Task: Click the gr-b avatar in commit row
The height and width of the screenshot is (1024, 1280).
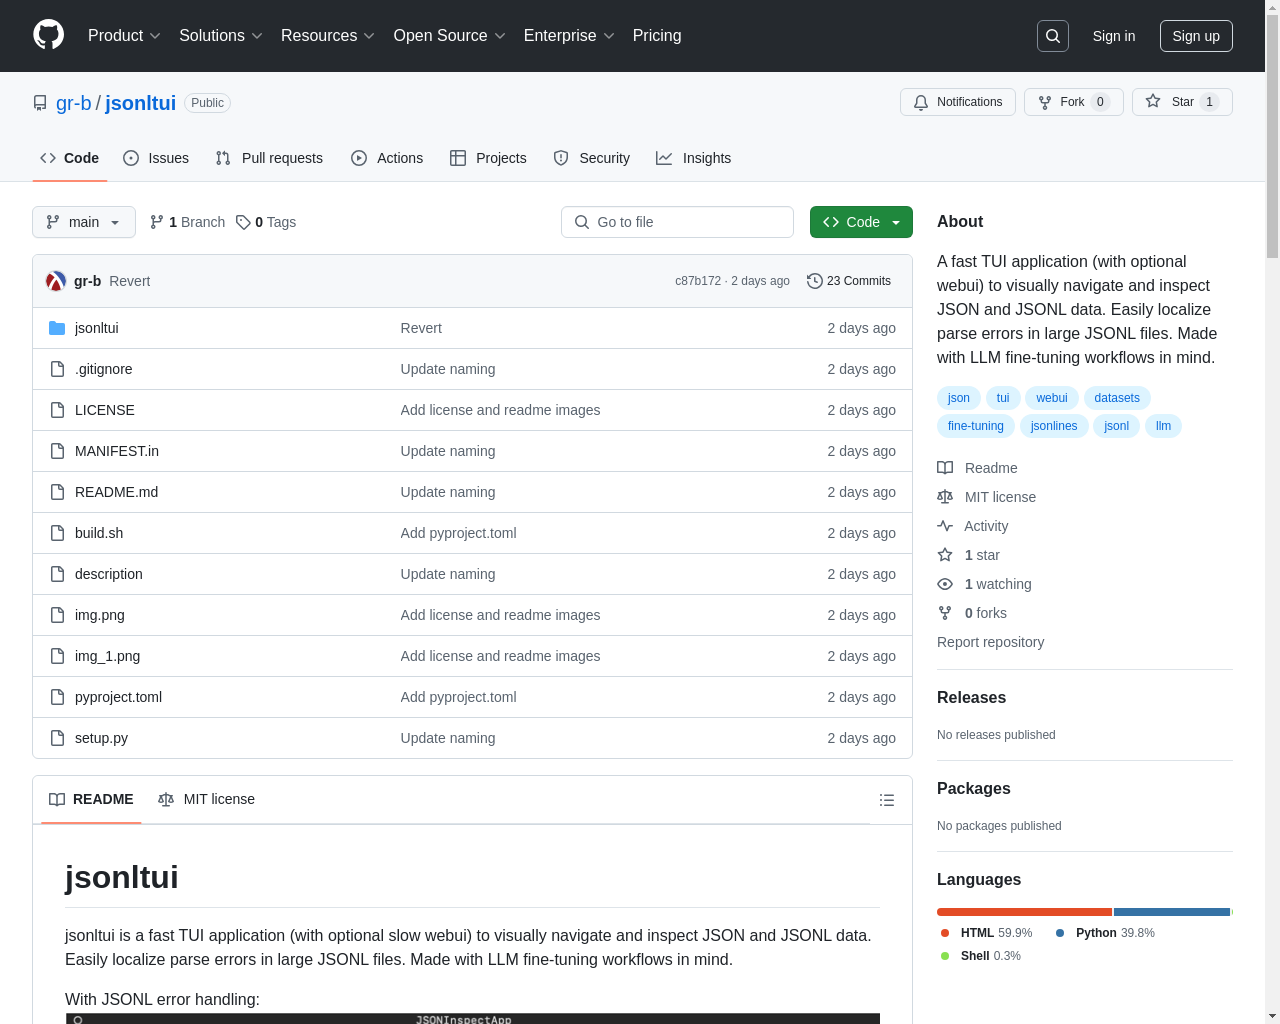Action: 56,281
